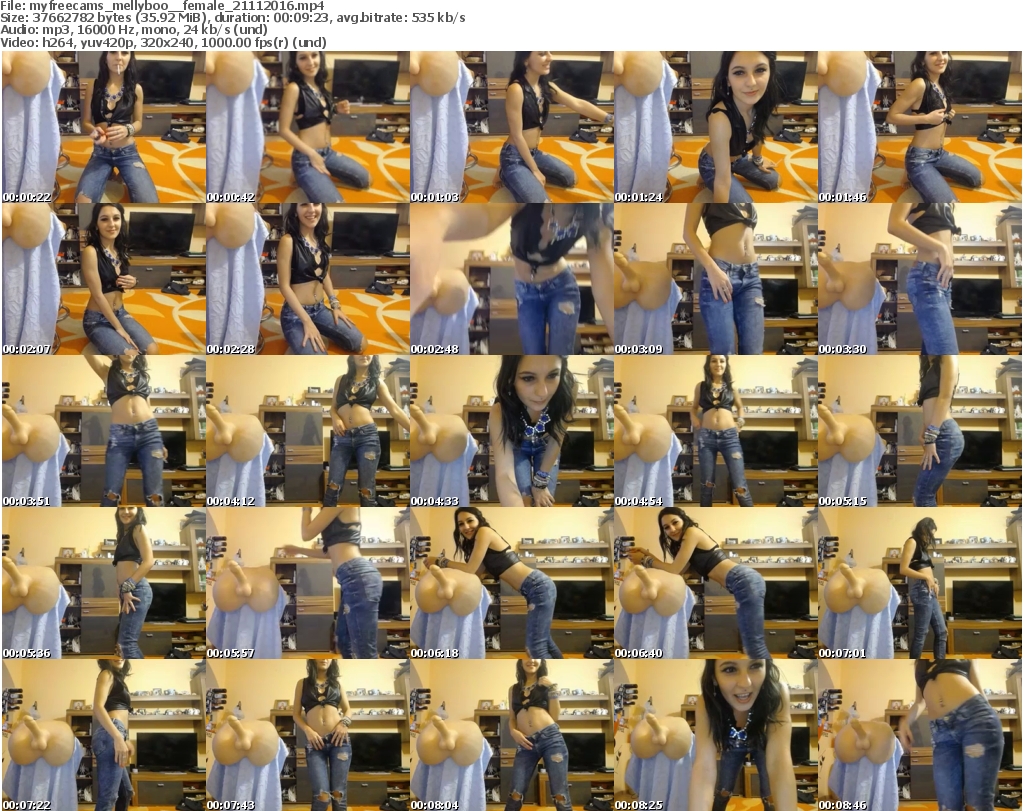Viewport: 1024px width, 811px height.
Task: Open the frame at 00:01:03
Action: [x=511, y=127]
